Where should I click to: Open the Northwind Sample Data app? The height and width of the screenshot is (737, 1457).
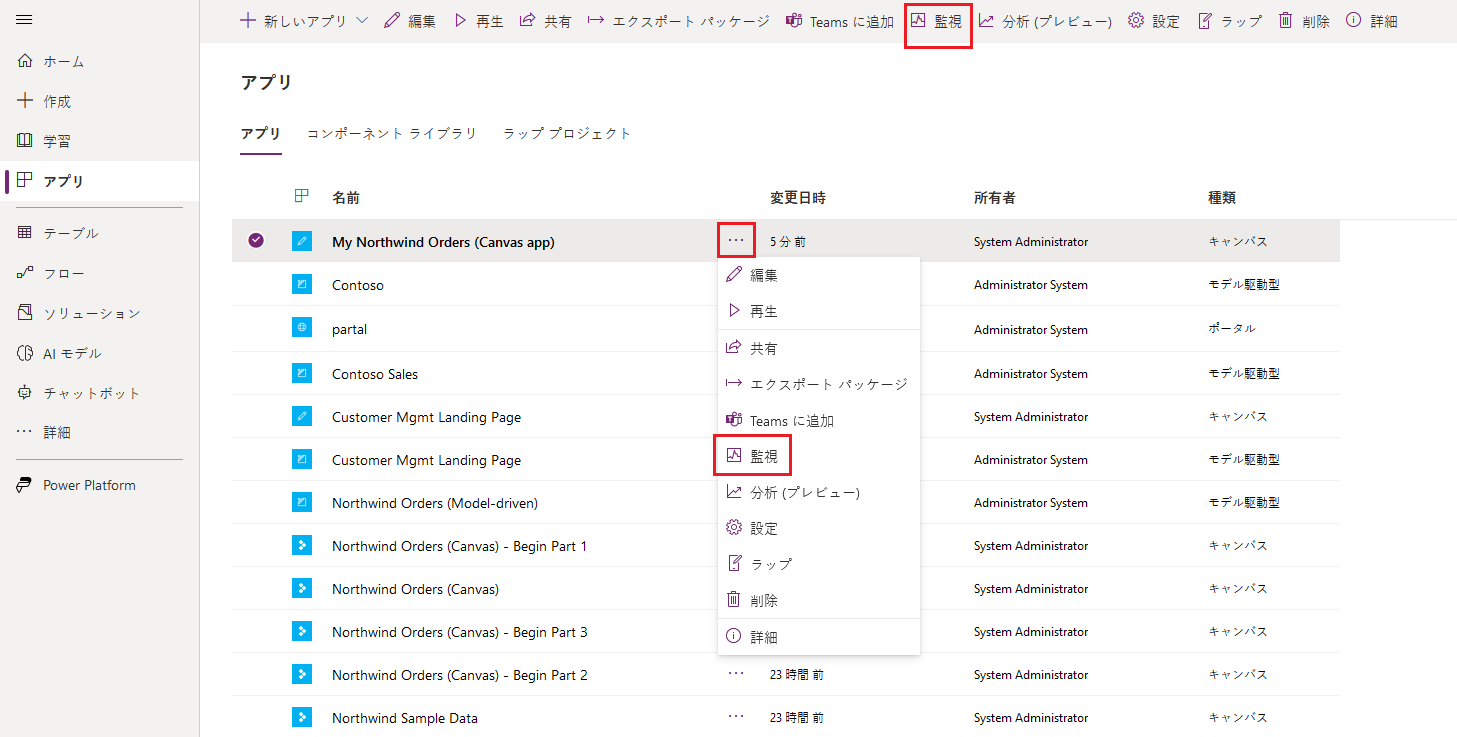click(x=405, y=718)
